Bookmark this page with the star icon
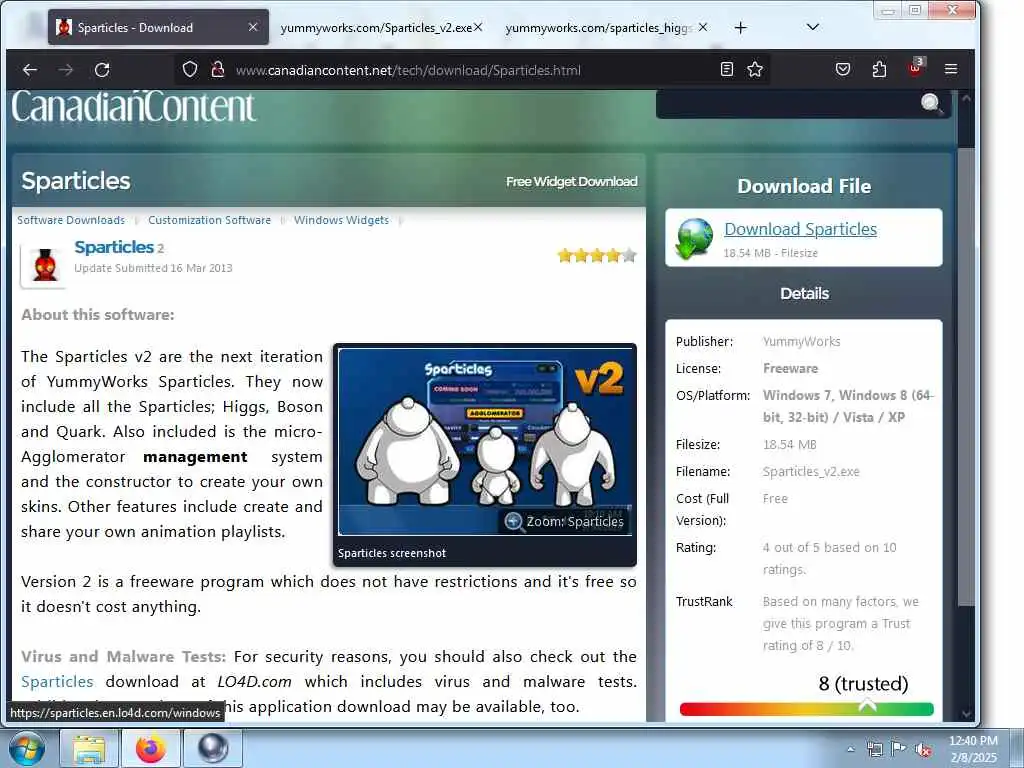This screenshot has height=768, width=1024. coord(755,69)
